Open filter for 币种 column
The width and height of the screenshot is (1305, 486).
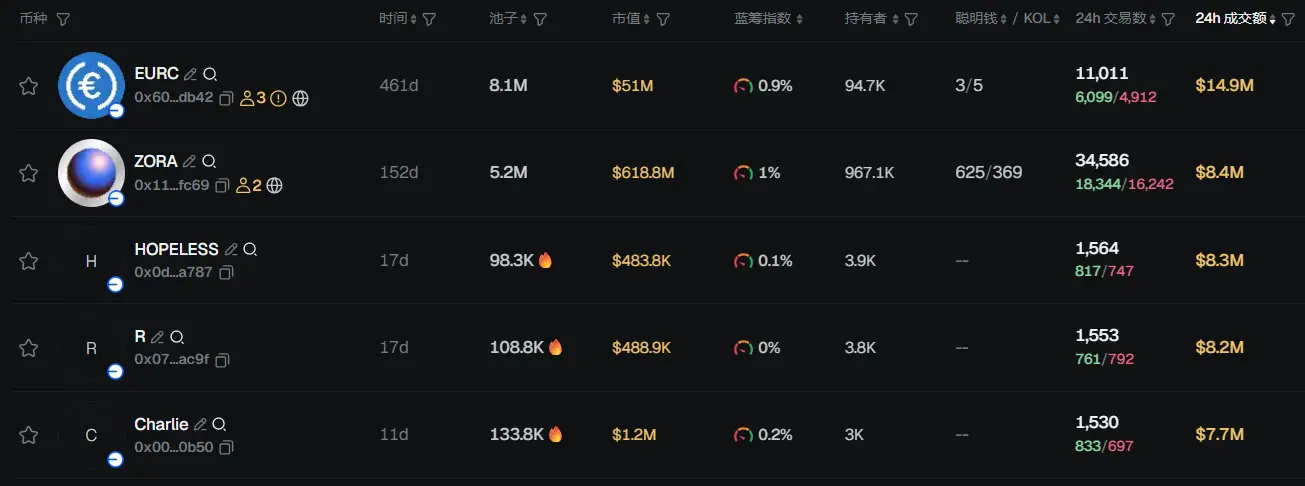pos(63,19)
